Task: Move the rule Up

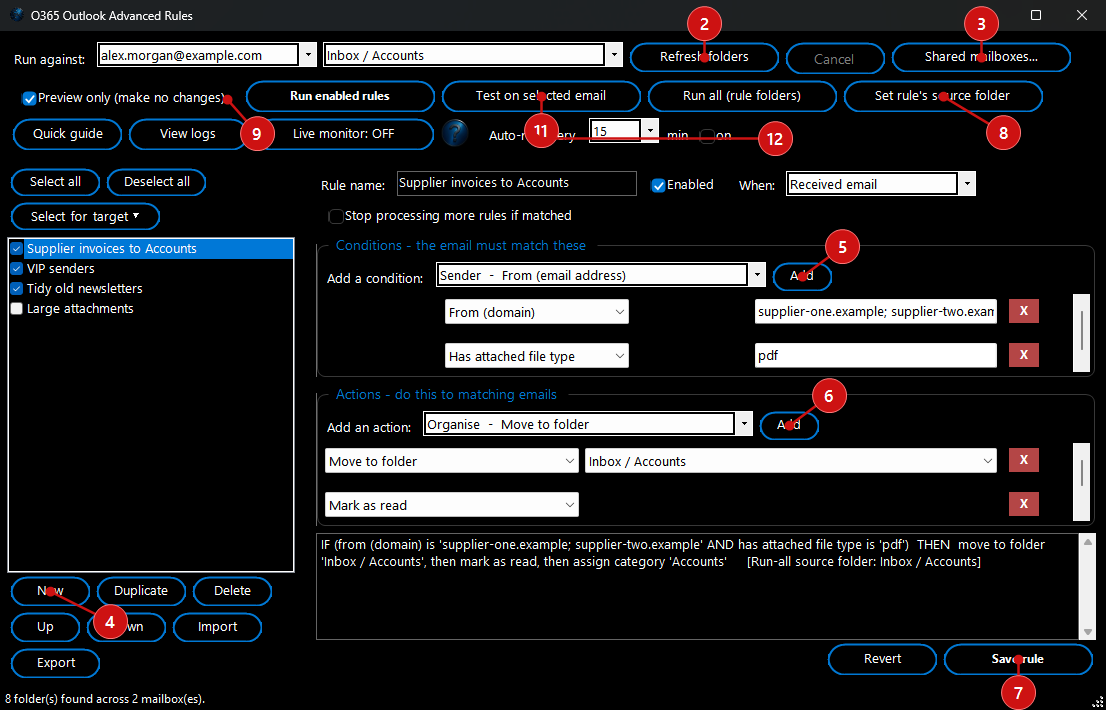Action: tap(45, 627)
